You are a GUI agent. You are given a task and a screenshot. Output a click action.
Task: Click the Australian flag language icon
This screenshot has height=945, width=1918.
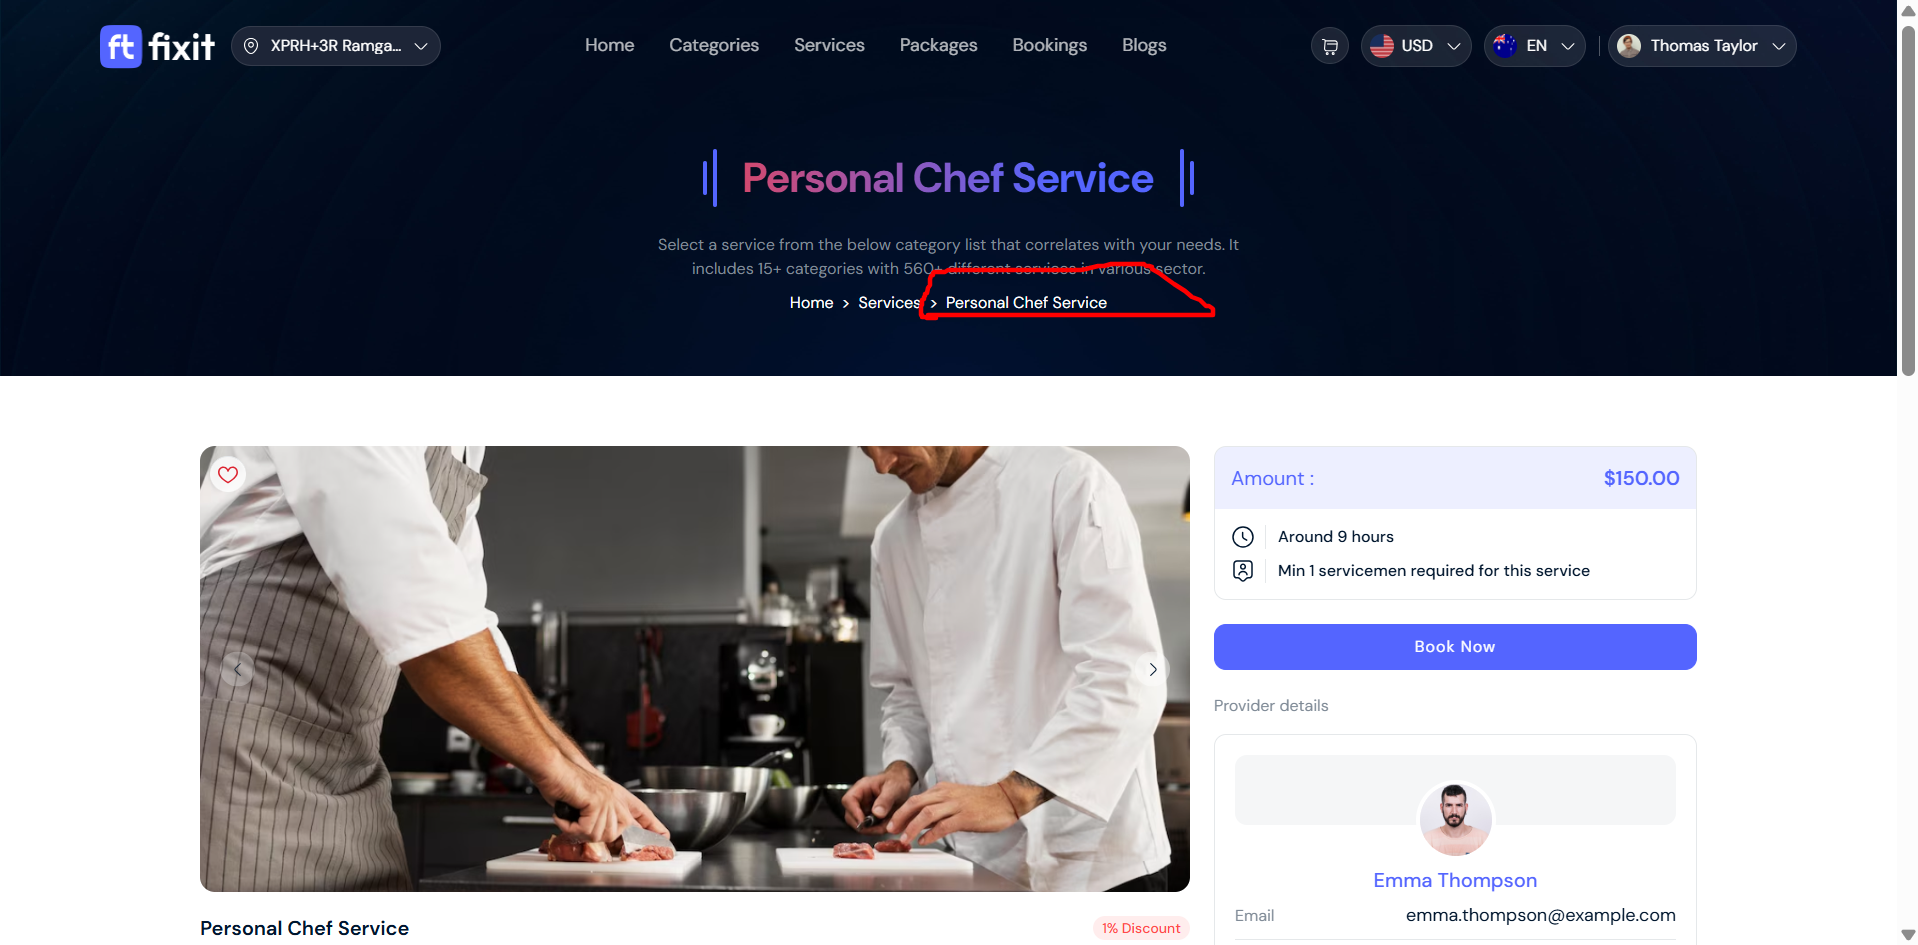point(1505,46)
